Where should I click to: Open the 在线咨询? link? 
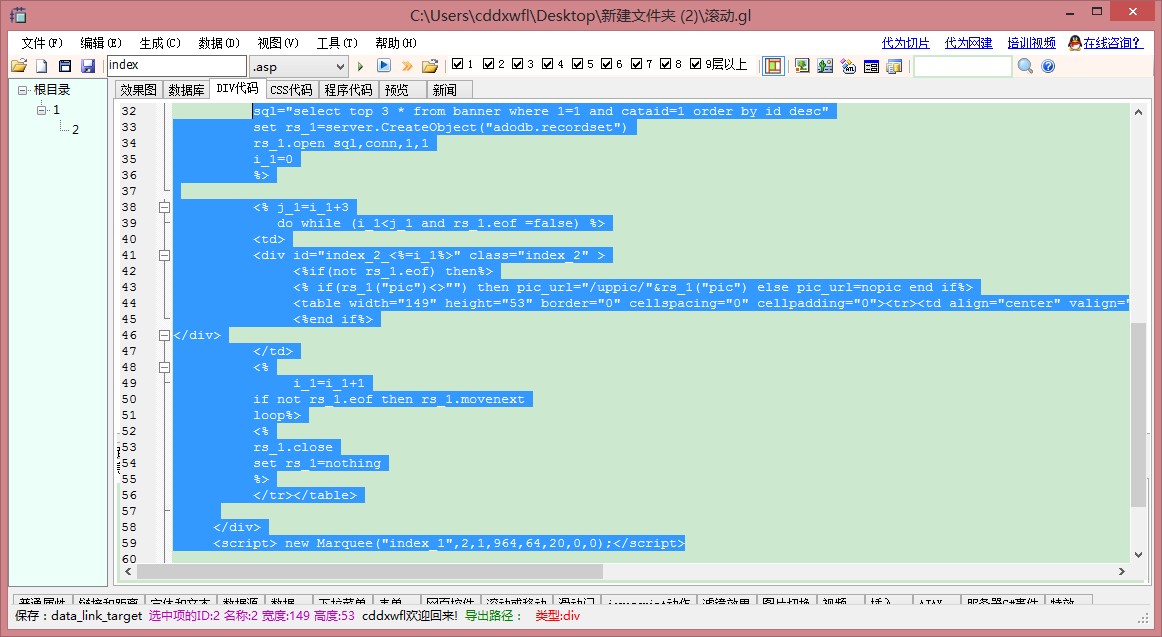[x=1113, y=43]
